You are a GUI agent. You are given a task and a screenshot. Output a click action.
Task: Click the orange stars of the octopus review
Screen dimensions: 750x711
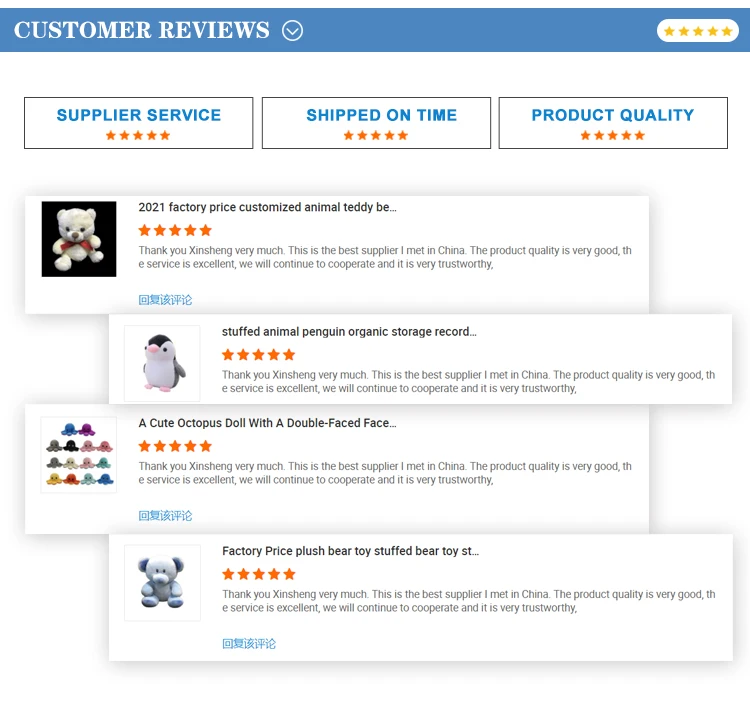pos(175,446)
